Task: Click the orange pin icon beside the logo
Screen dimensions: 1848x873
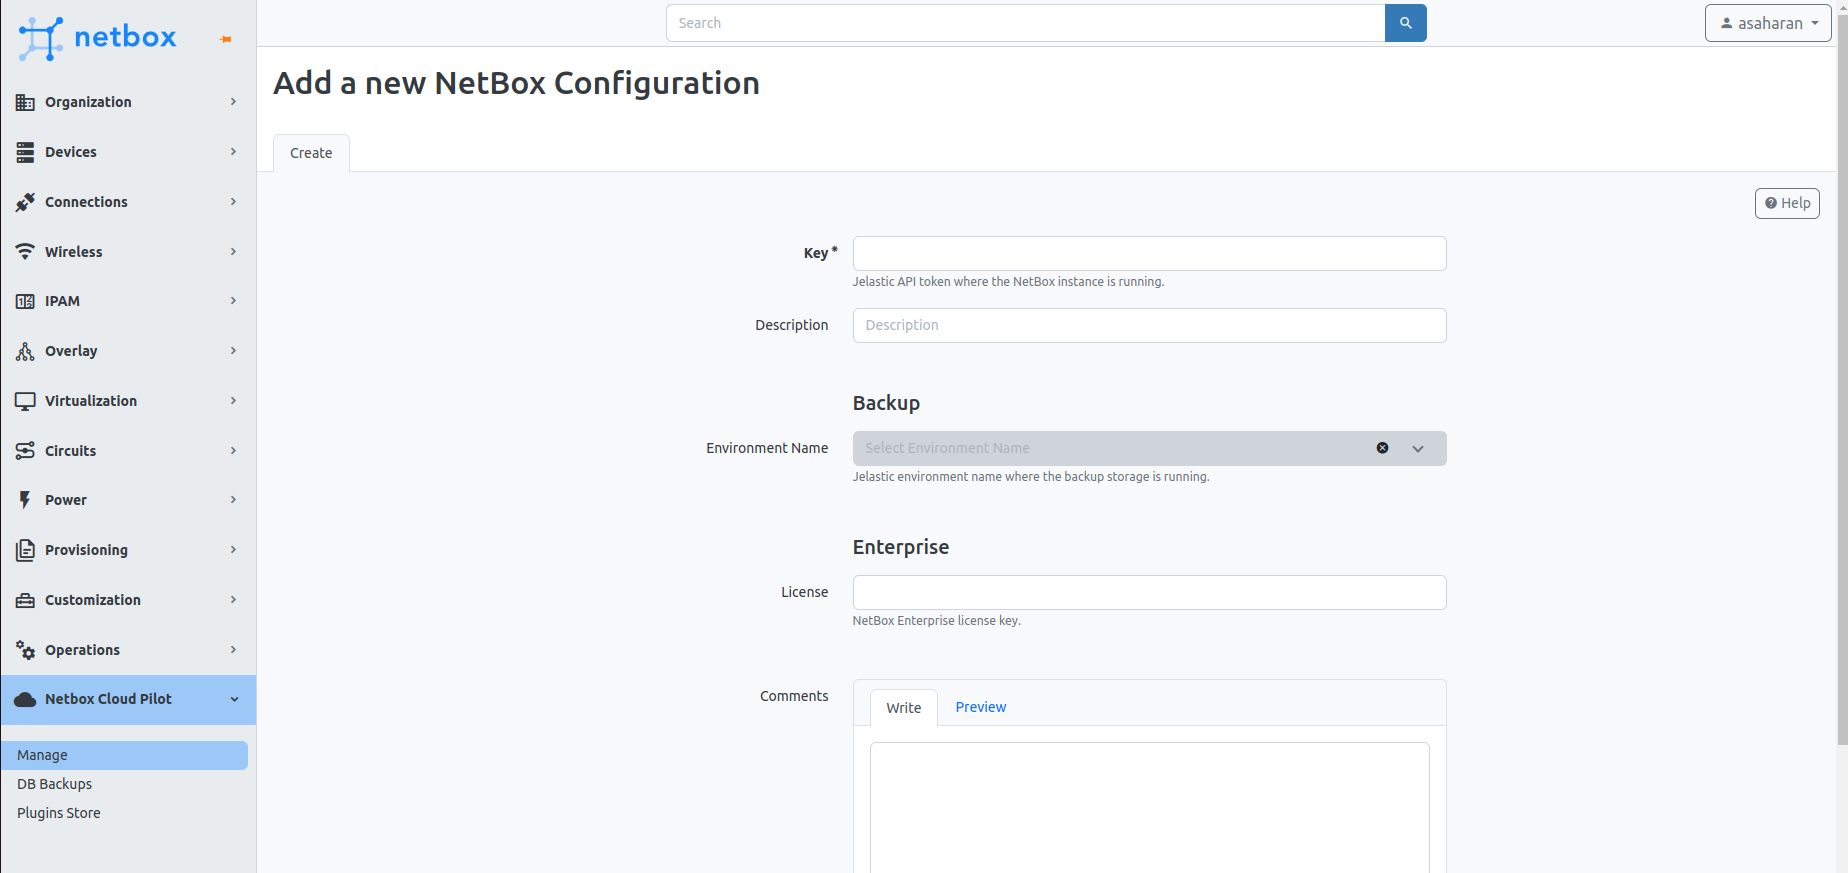Action: tap(226, 39)
